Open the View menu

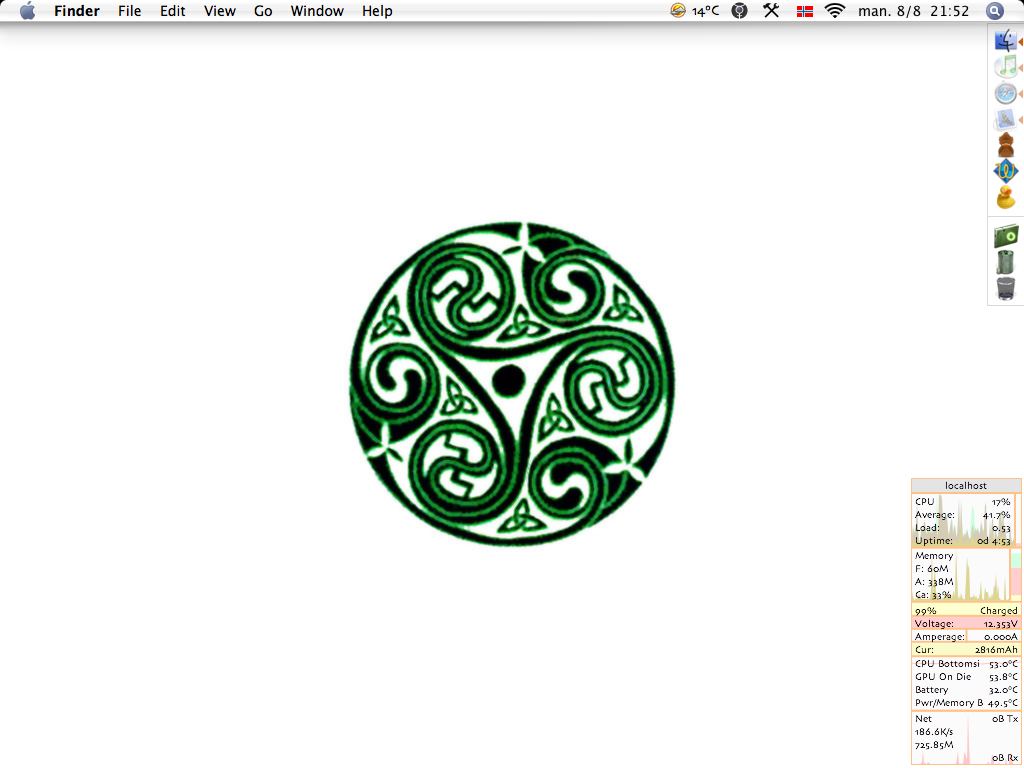click(219, 11)
